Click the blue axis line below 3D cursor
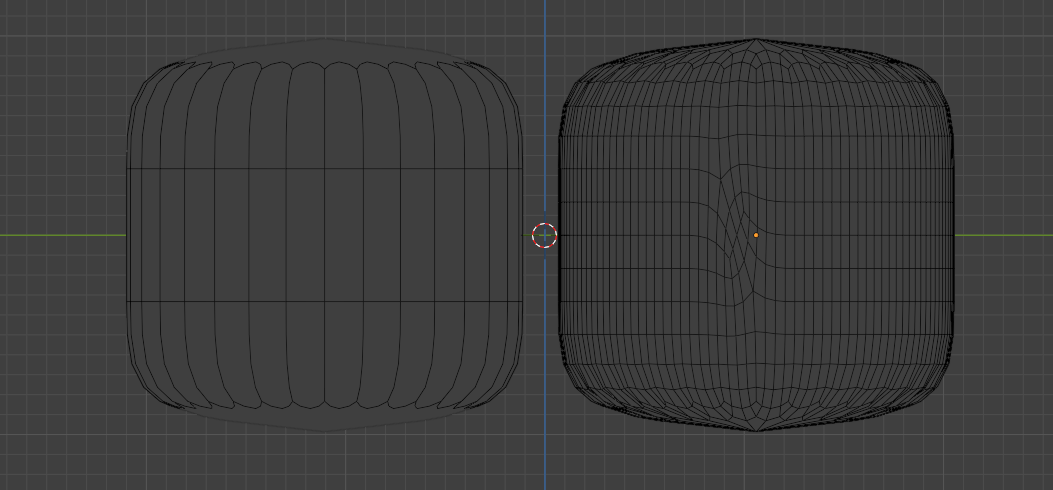This screenshot has width=1053, height=490. [545, 369]
